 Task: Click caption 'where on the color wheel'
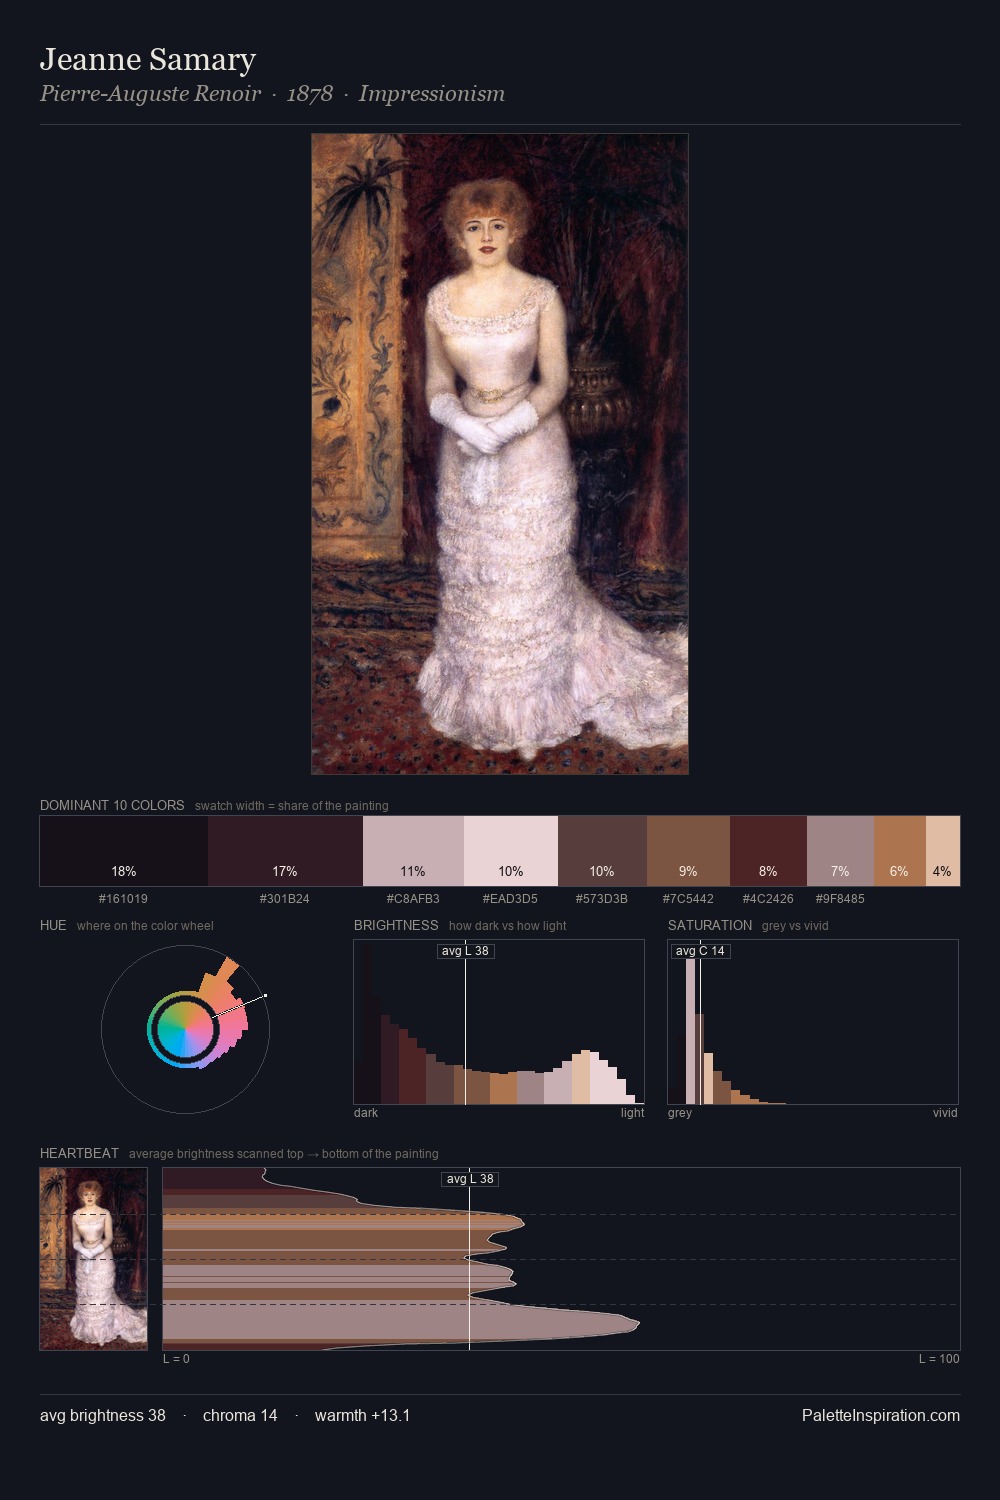point(145,925)
